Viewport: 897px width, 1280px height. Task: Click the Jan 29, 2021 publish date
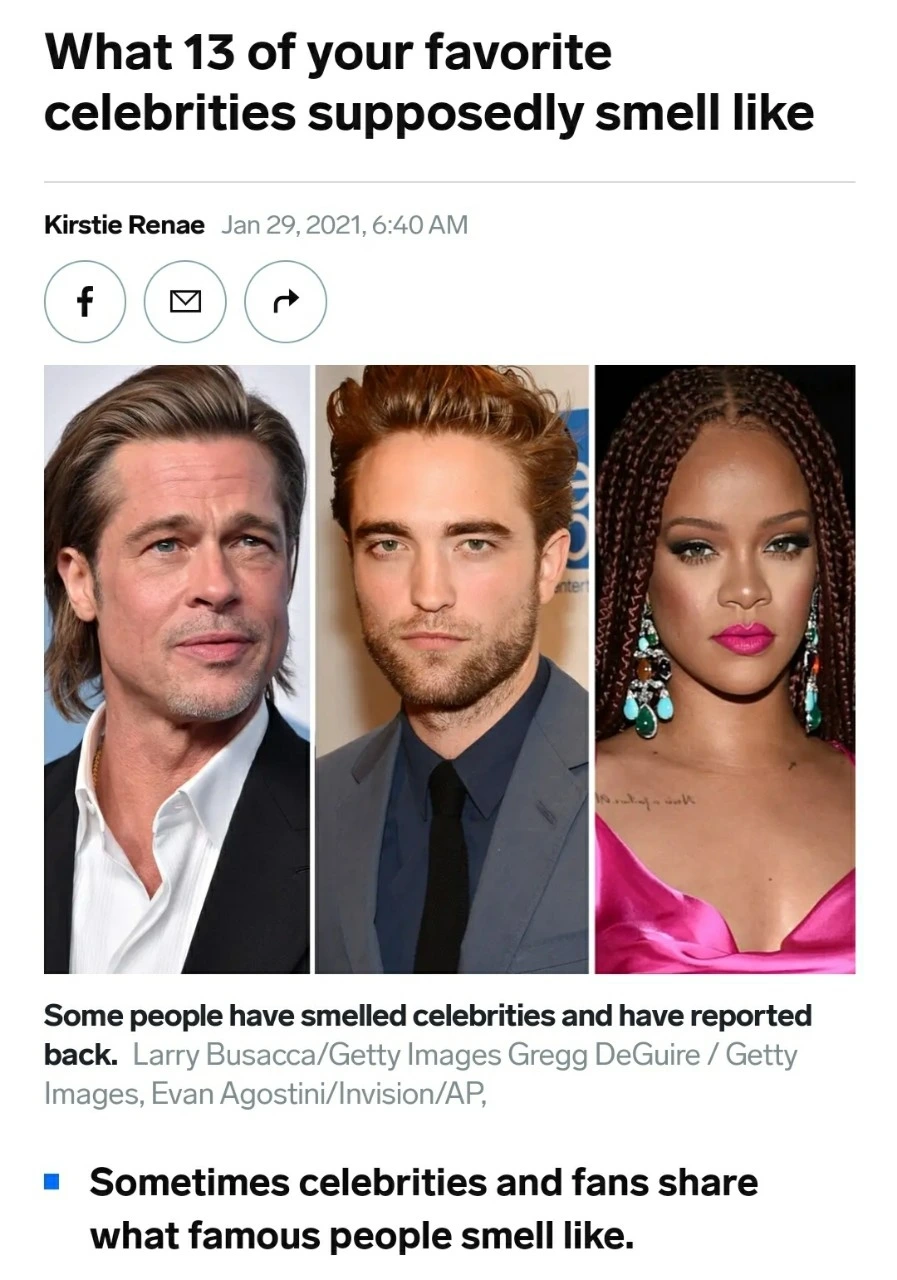(x=293, y=225)
